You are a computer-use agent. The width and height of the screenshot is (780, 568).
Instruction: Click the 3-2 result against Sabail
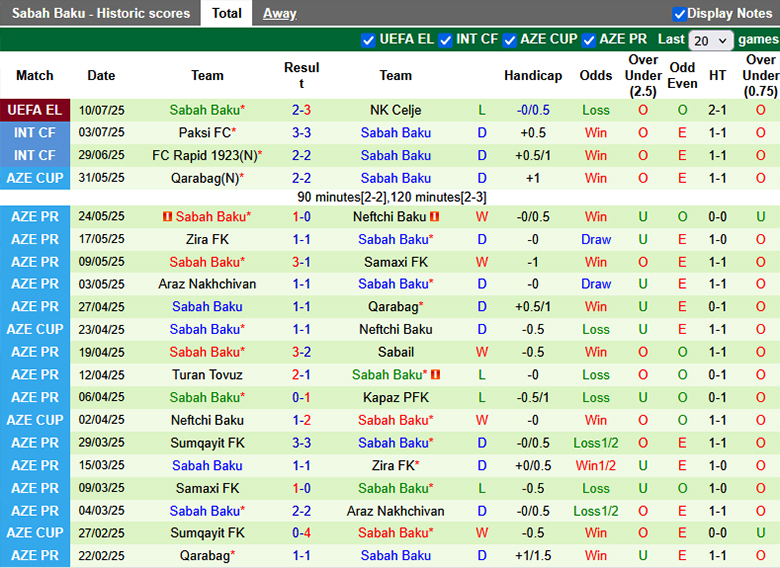[301, 352]
